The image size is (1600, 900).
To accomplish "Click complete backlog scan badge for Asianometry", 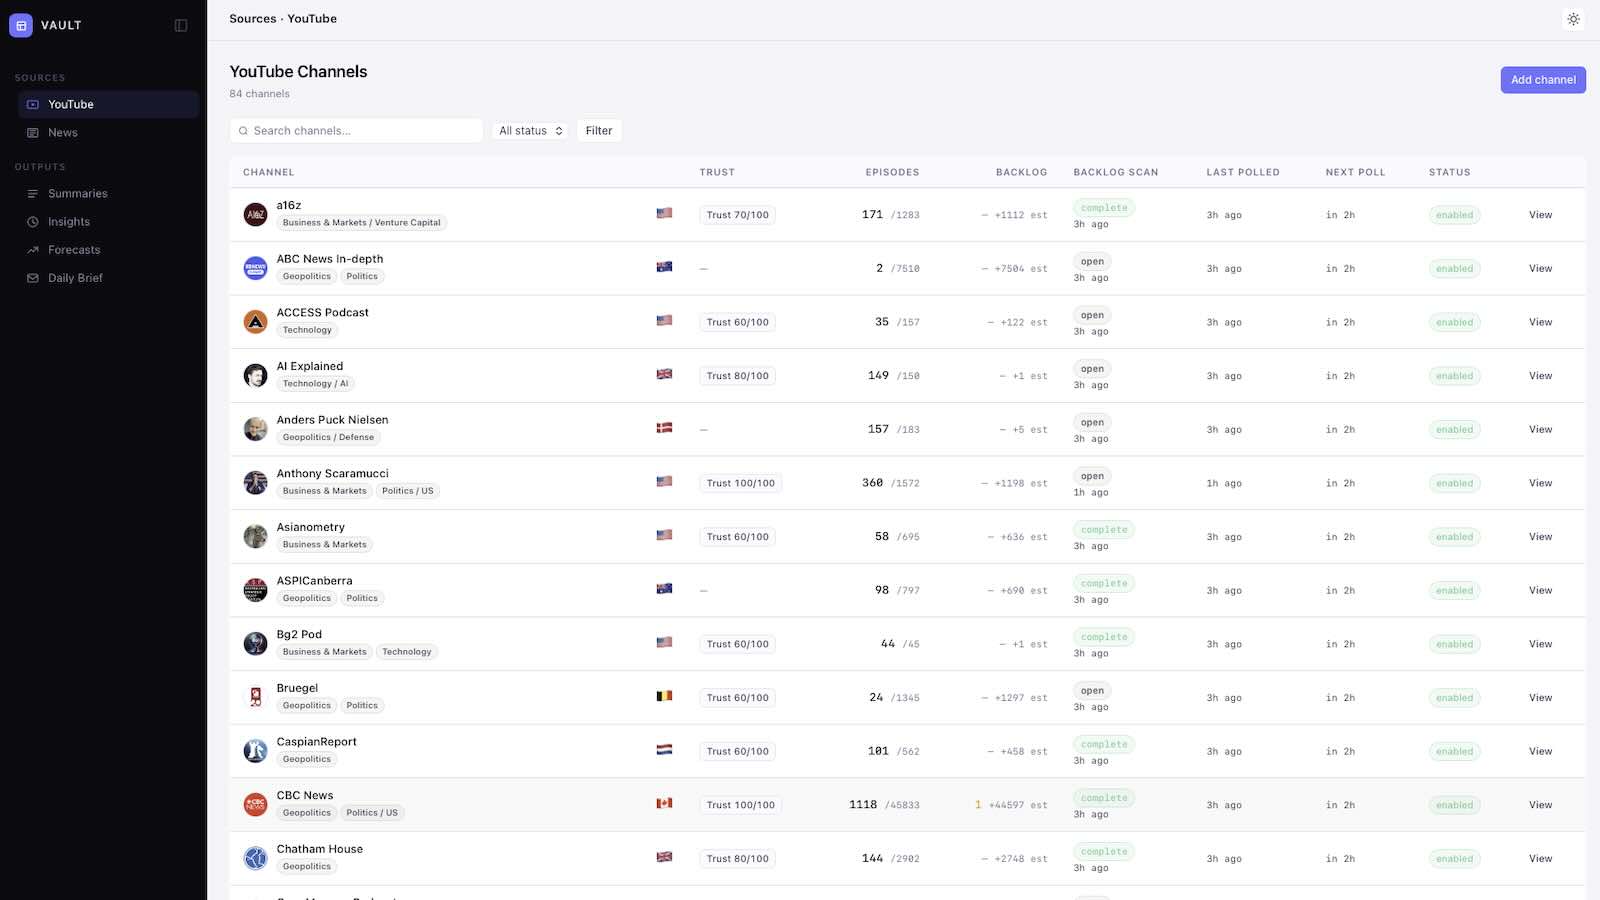I will [1104, 530].
